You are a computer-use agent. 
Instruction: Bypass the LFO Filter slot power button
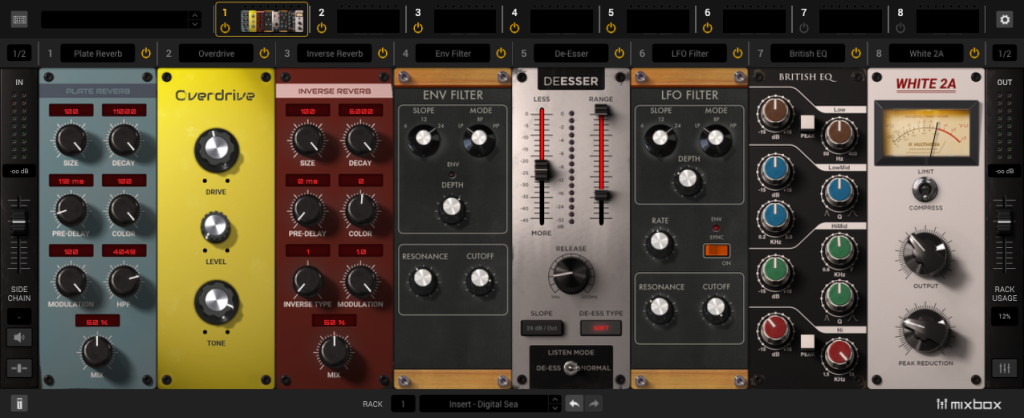point(737,53)
